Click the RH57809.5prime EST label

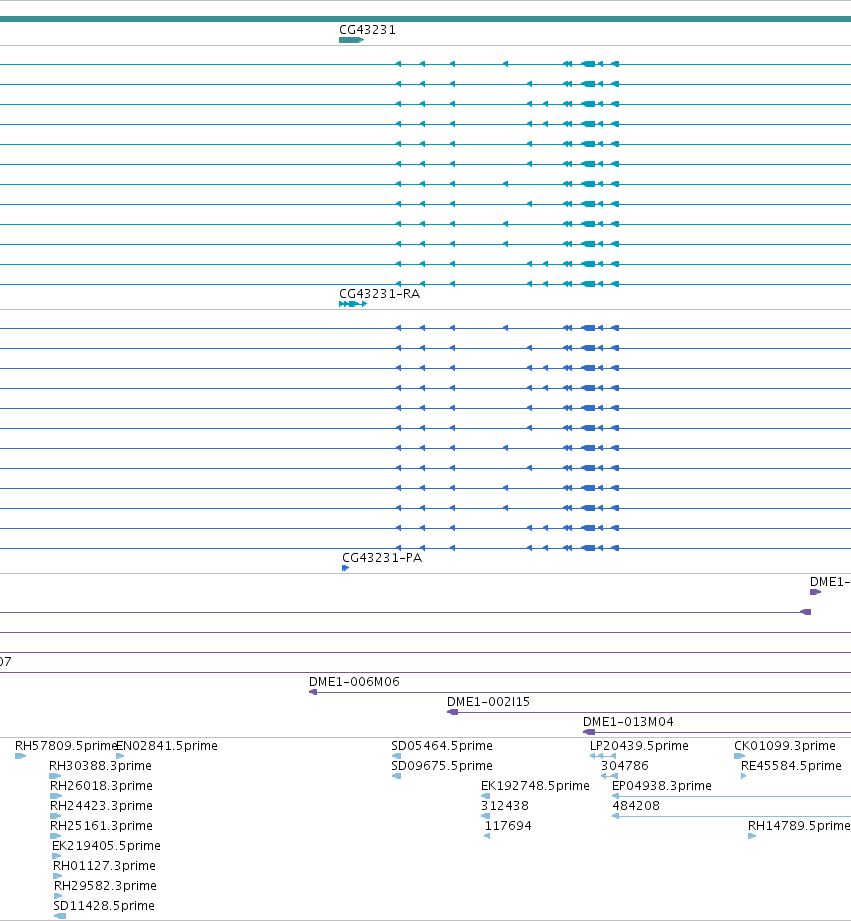pos(66,745)
